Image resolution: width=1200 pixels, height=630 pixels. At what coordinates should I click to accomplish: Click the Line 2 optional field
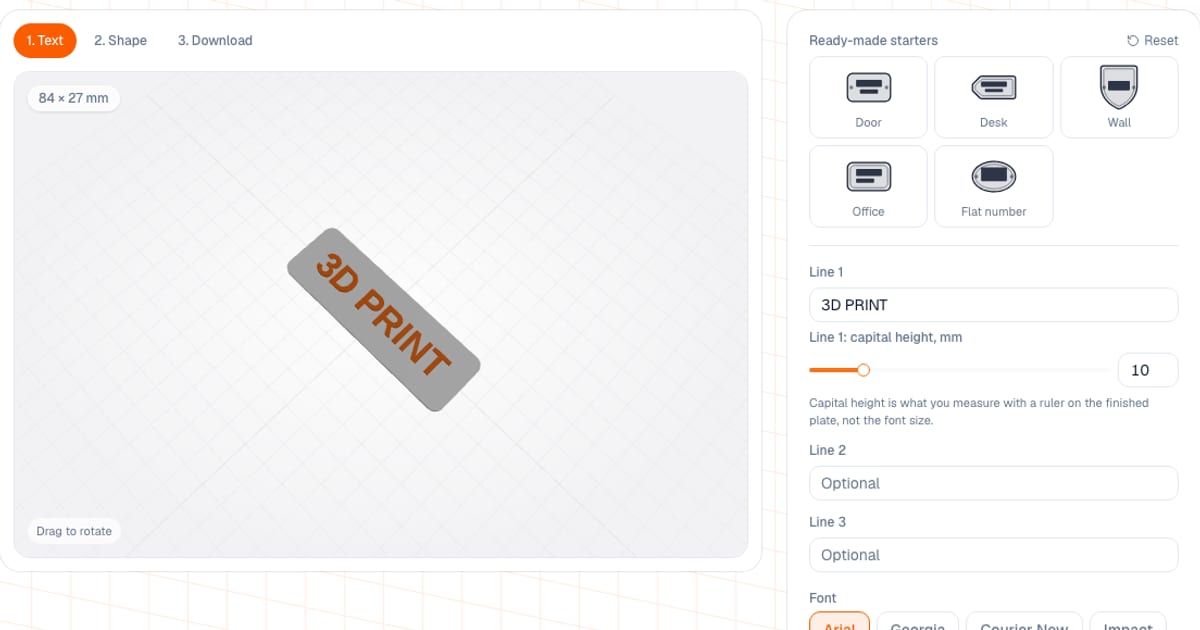[x=993, y=483]
